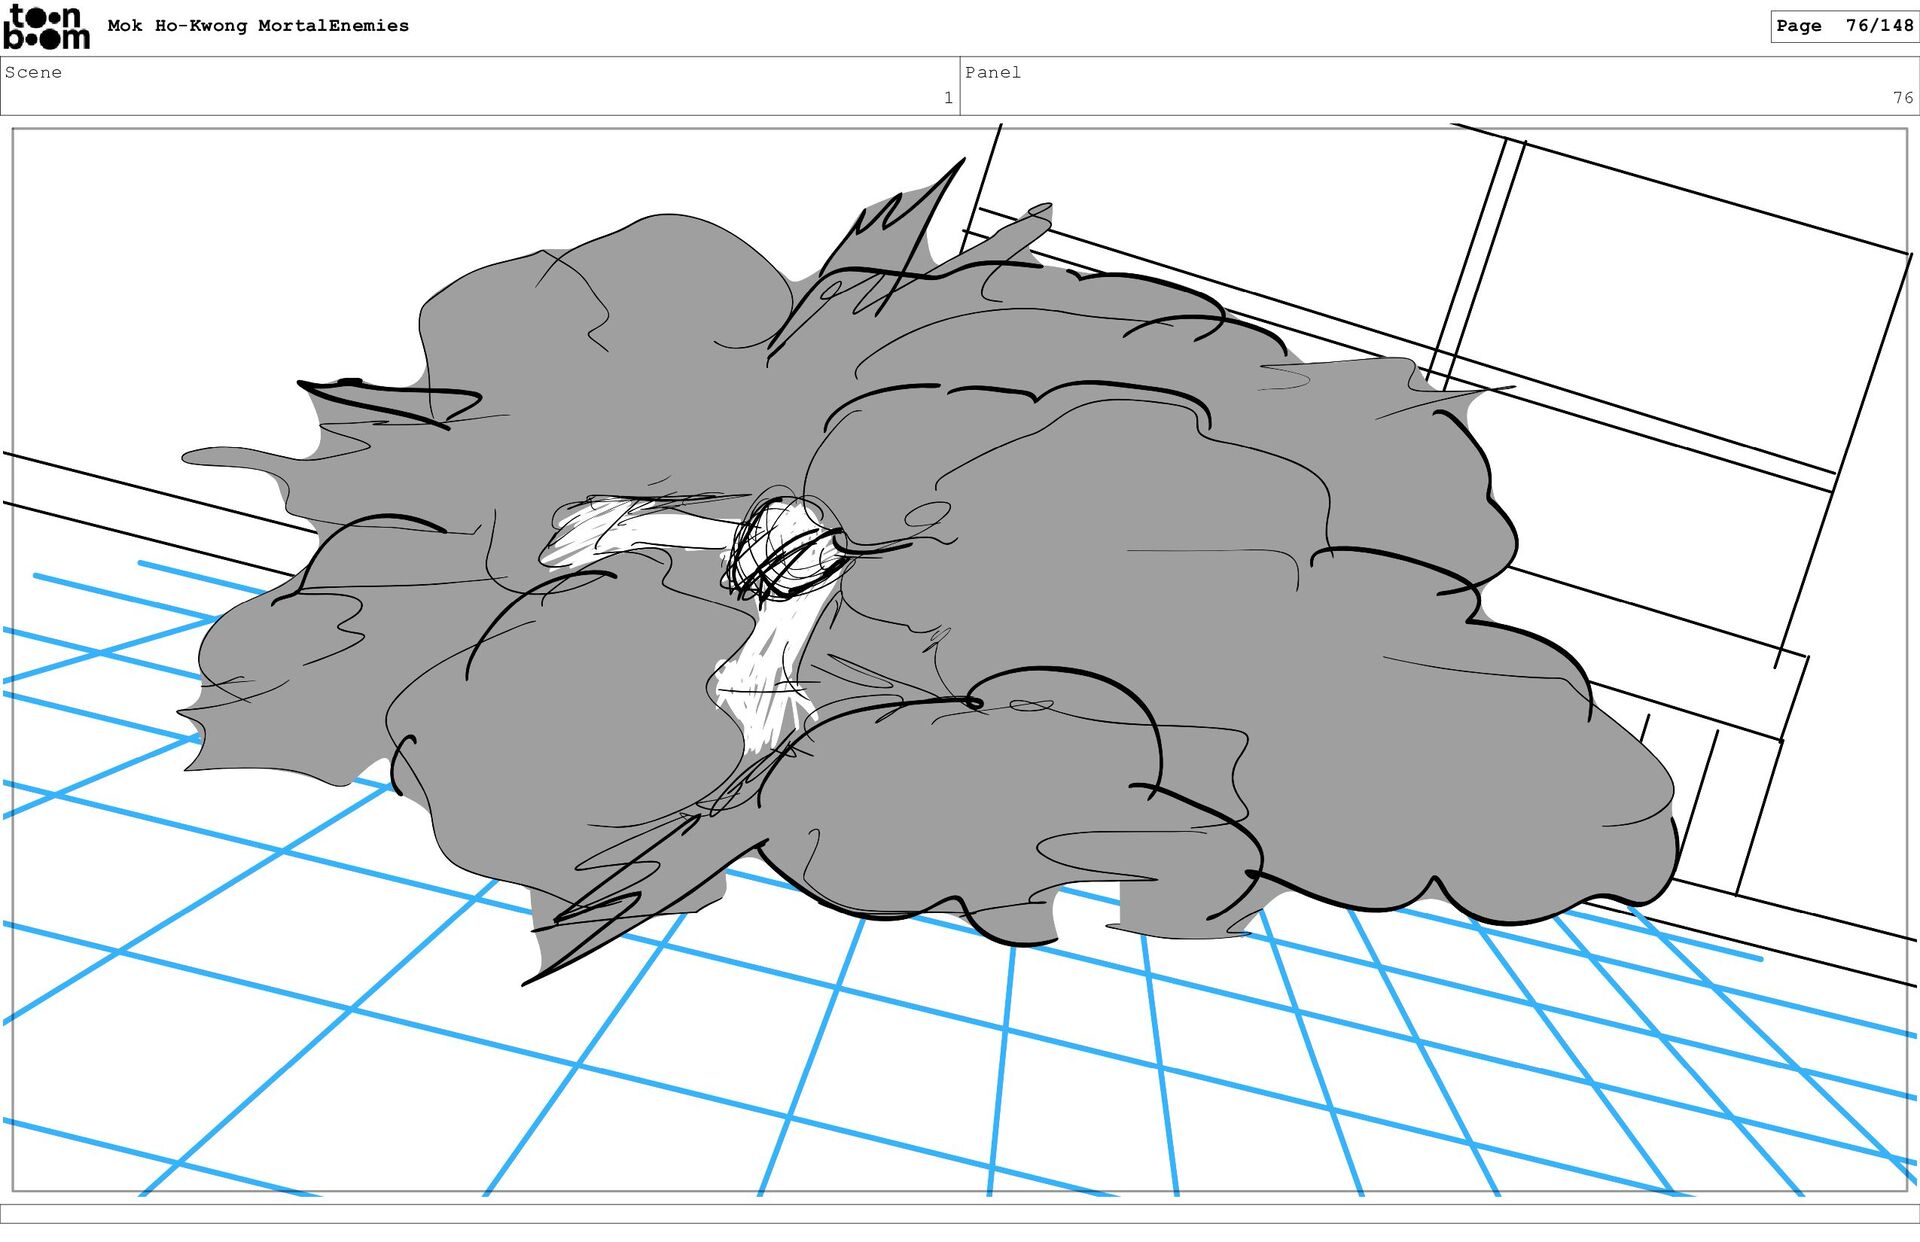Click the Panel header cell
The height and width of the screenshot is (1242, 1920).
pos(1440,86)
